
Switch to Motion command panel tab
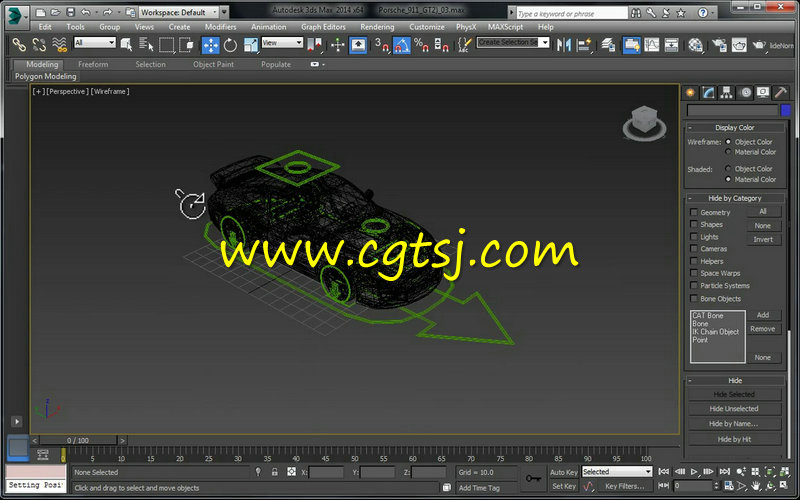746,92
